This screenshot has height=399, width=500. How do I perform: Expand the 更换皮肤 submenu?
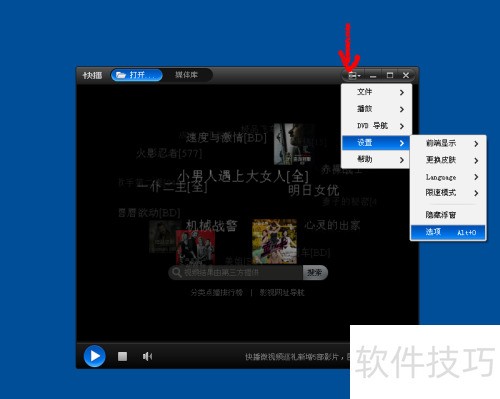tap(448, 160)
